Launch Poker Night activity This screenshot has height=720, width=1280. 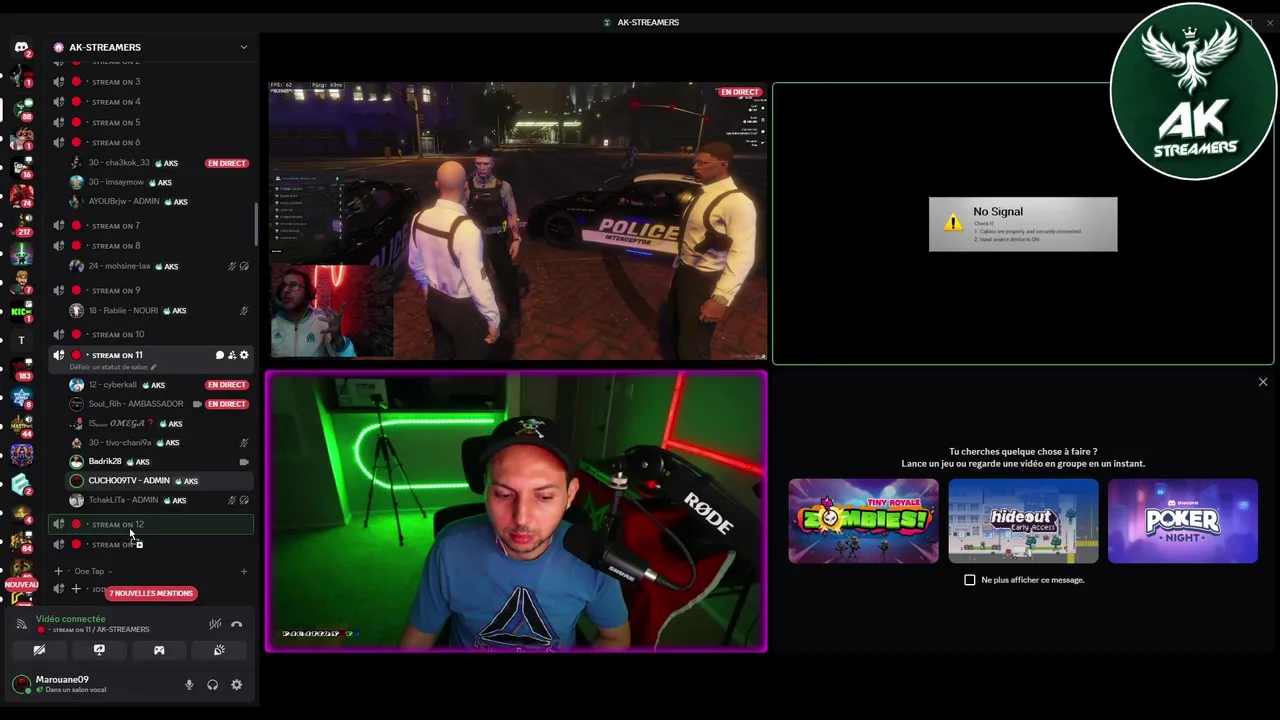tap(1182, 521)
